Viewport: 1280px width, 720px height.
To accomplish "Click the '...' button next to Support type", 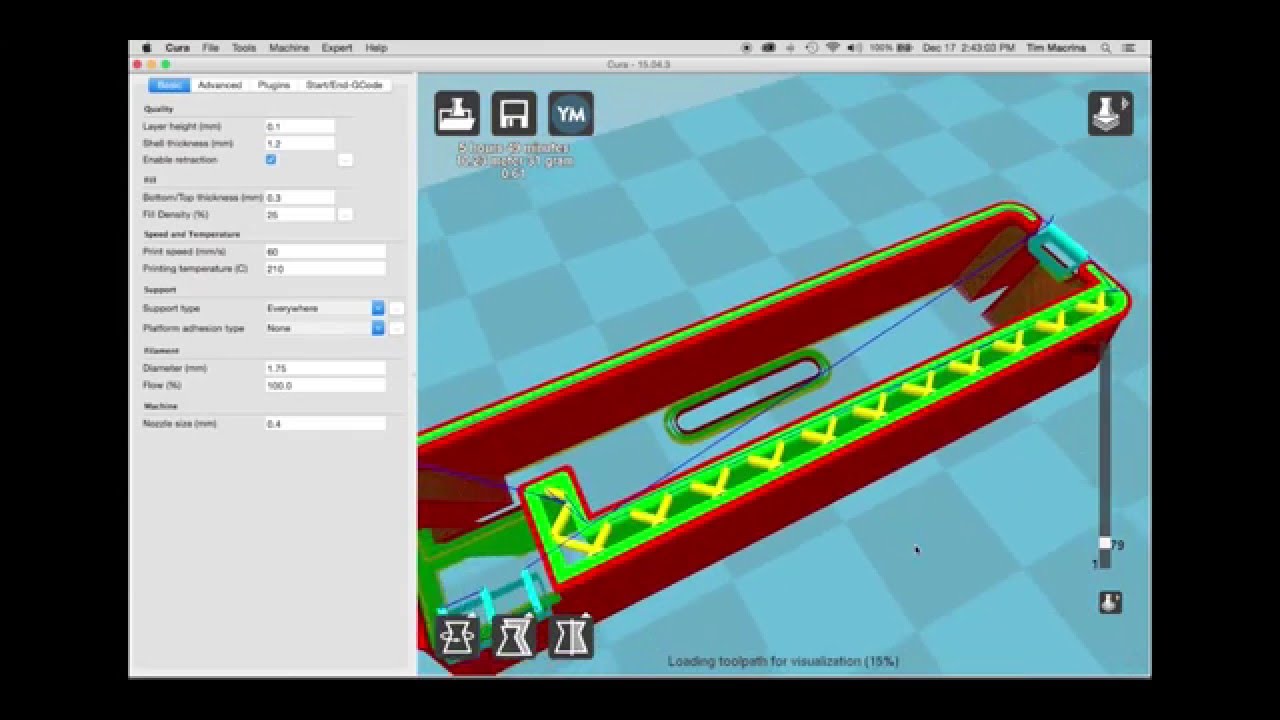I will [397, 308].
